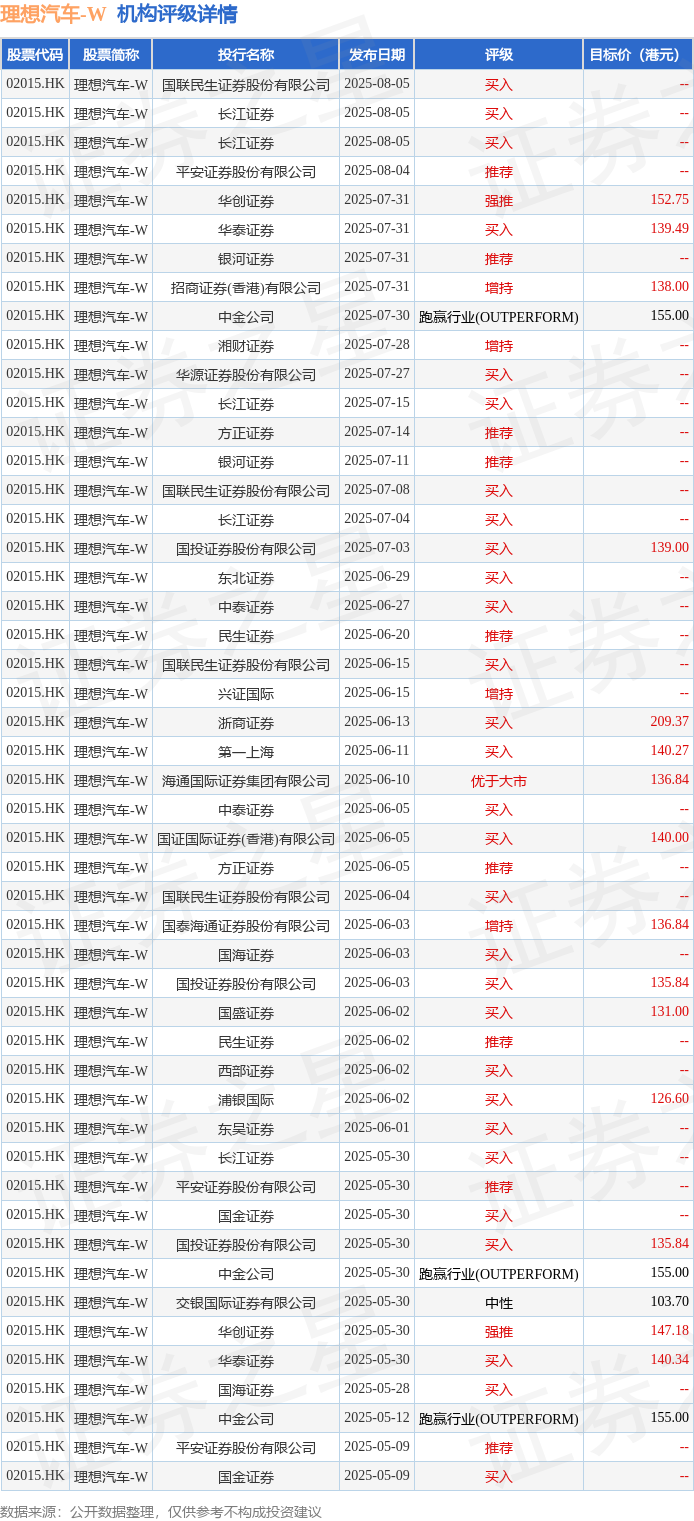Image resolution: width=694 pixels, height=1521 pixels.
Task: Select the target price 131.00
Action: coord(669,1012)
